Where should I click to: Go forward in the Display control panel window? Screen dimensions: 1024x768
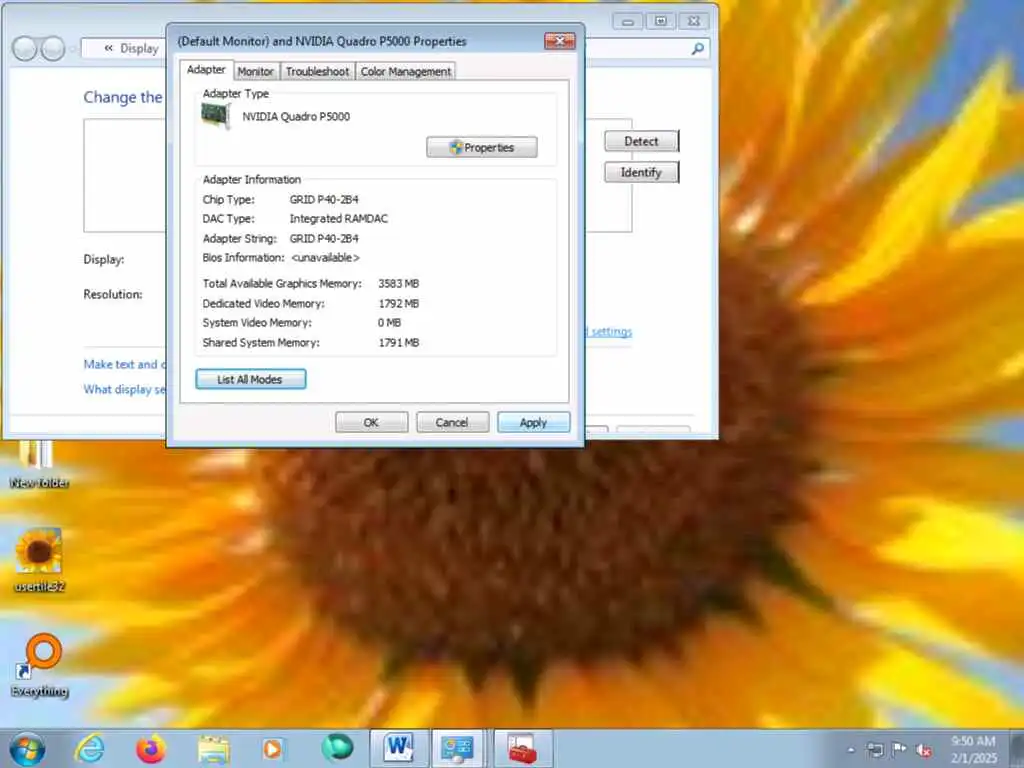tap(53, 48)
